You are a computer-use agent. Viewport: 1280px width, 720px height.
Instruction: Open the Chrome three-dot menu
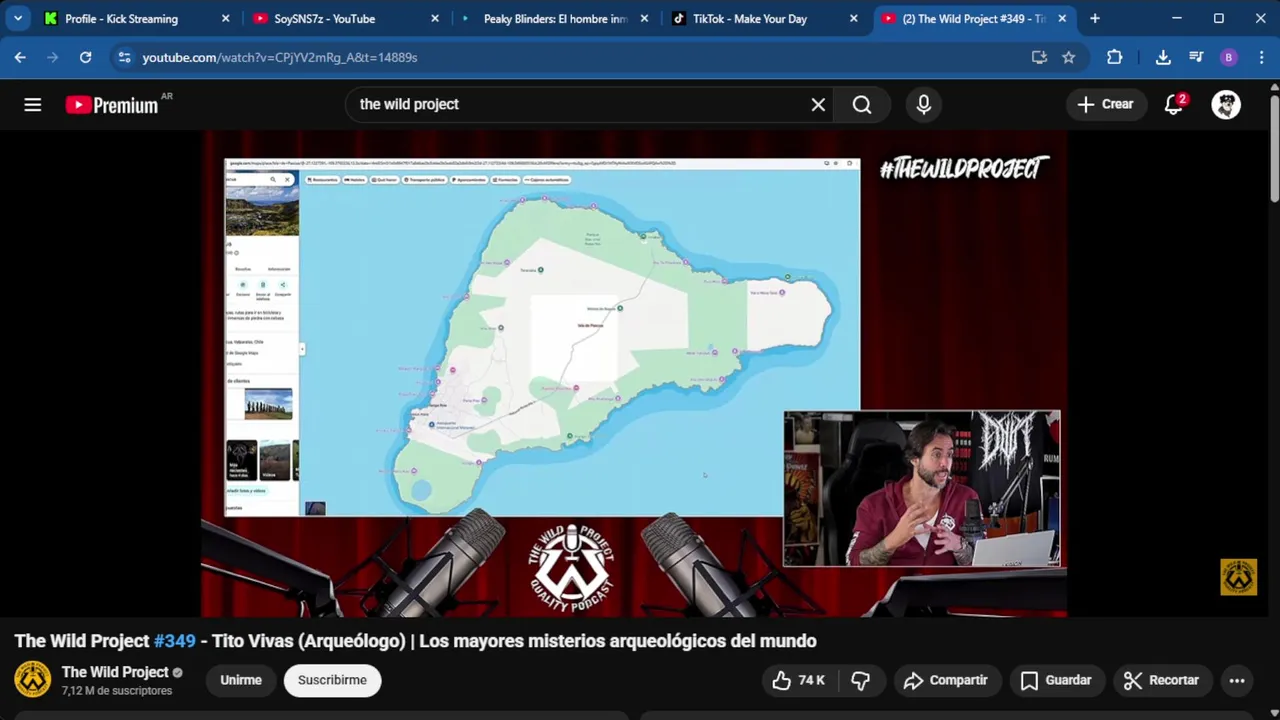tap(1260, 57)
